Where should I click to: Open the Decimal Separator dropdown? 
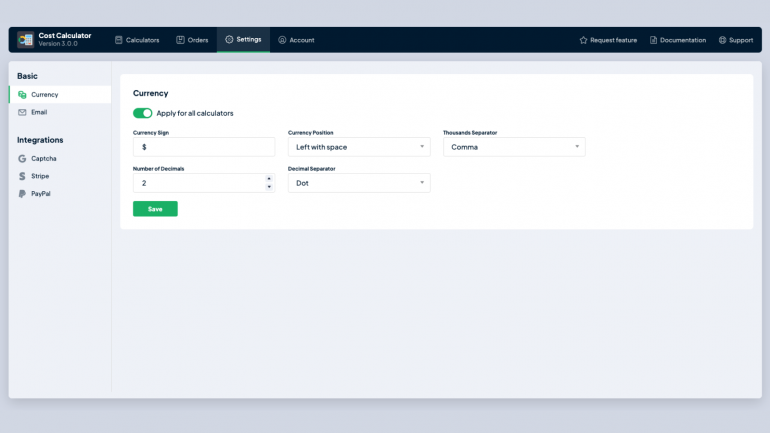pos(358,183)
